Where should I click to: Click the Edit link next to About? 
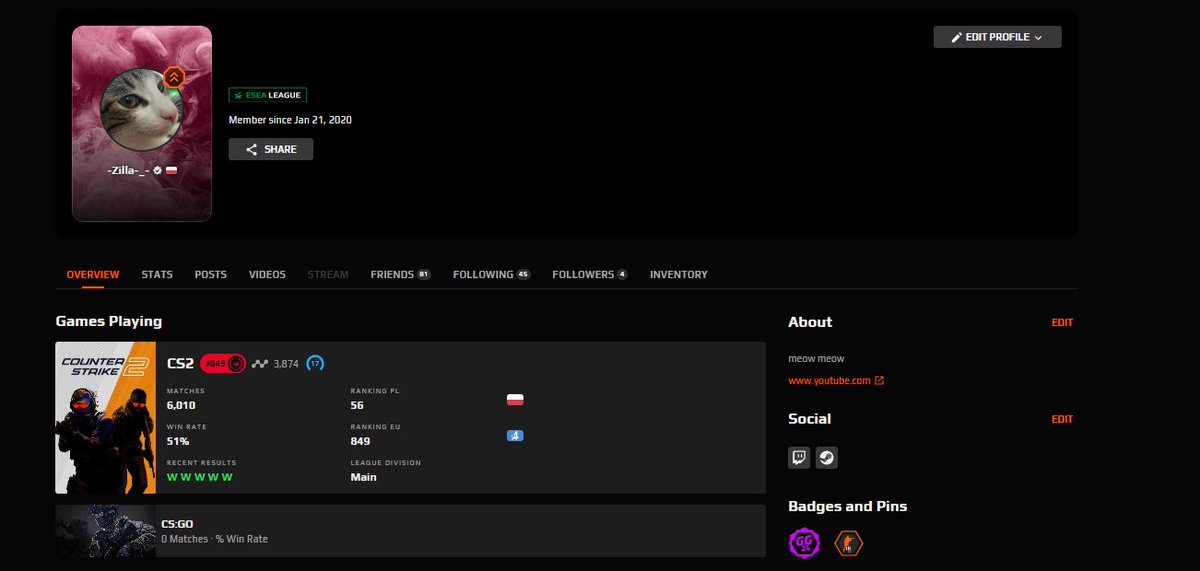pos(1062,323)
